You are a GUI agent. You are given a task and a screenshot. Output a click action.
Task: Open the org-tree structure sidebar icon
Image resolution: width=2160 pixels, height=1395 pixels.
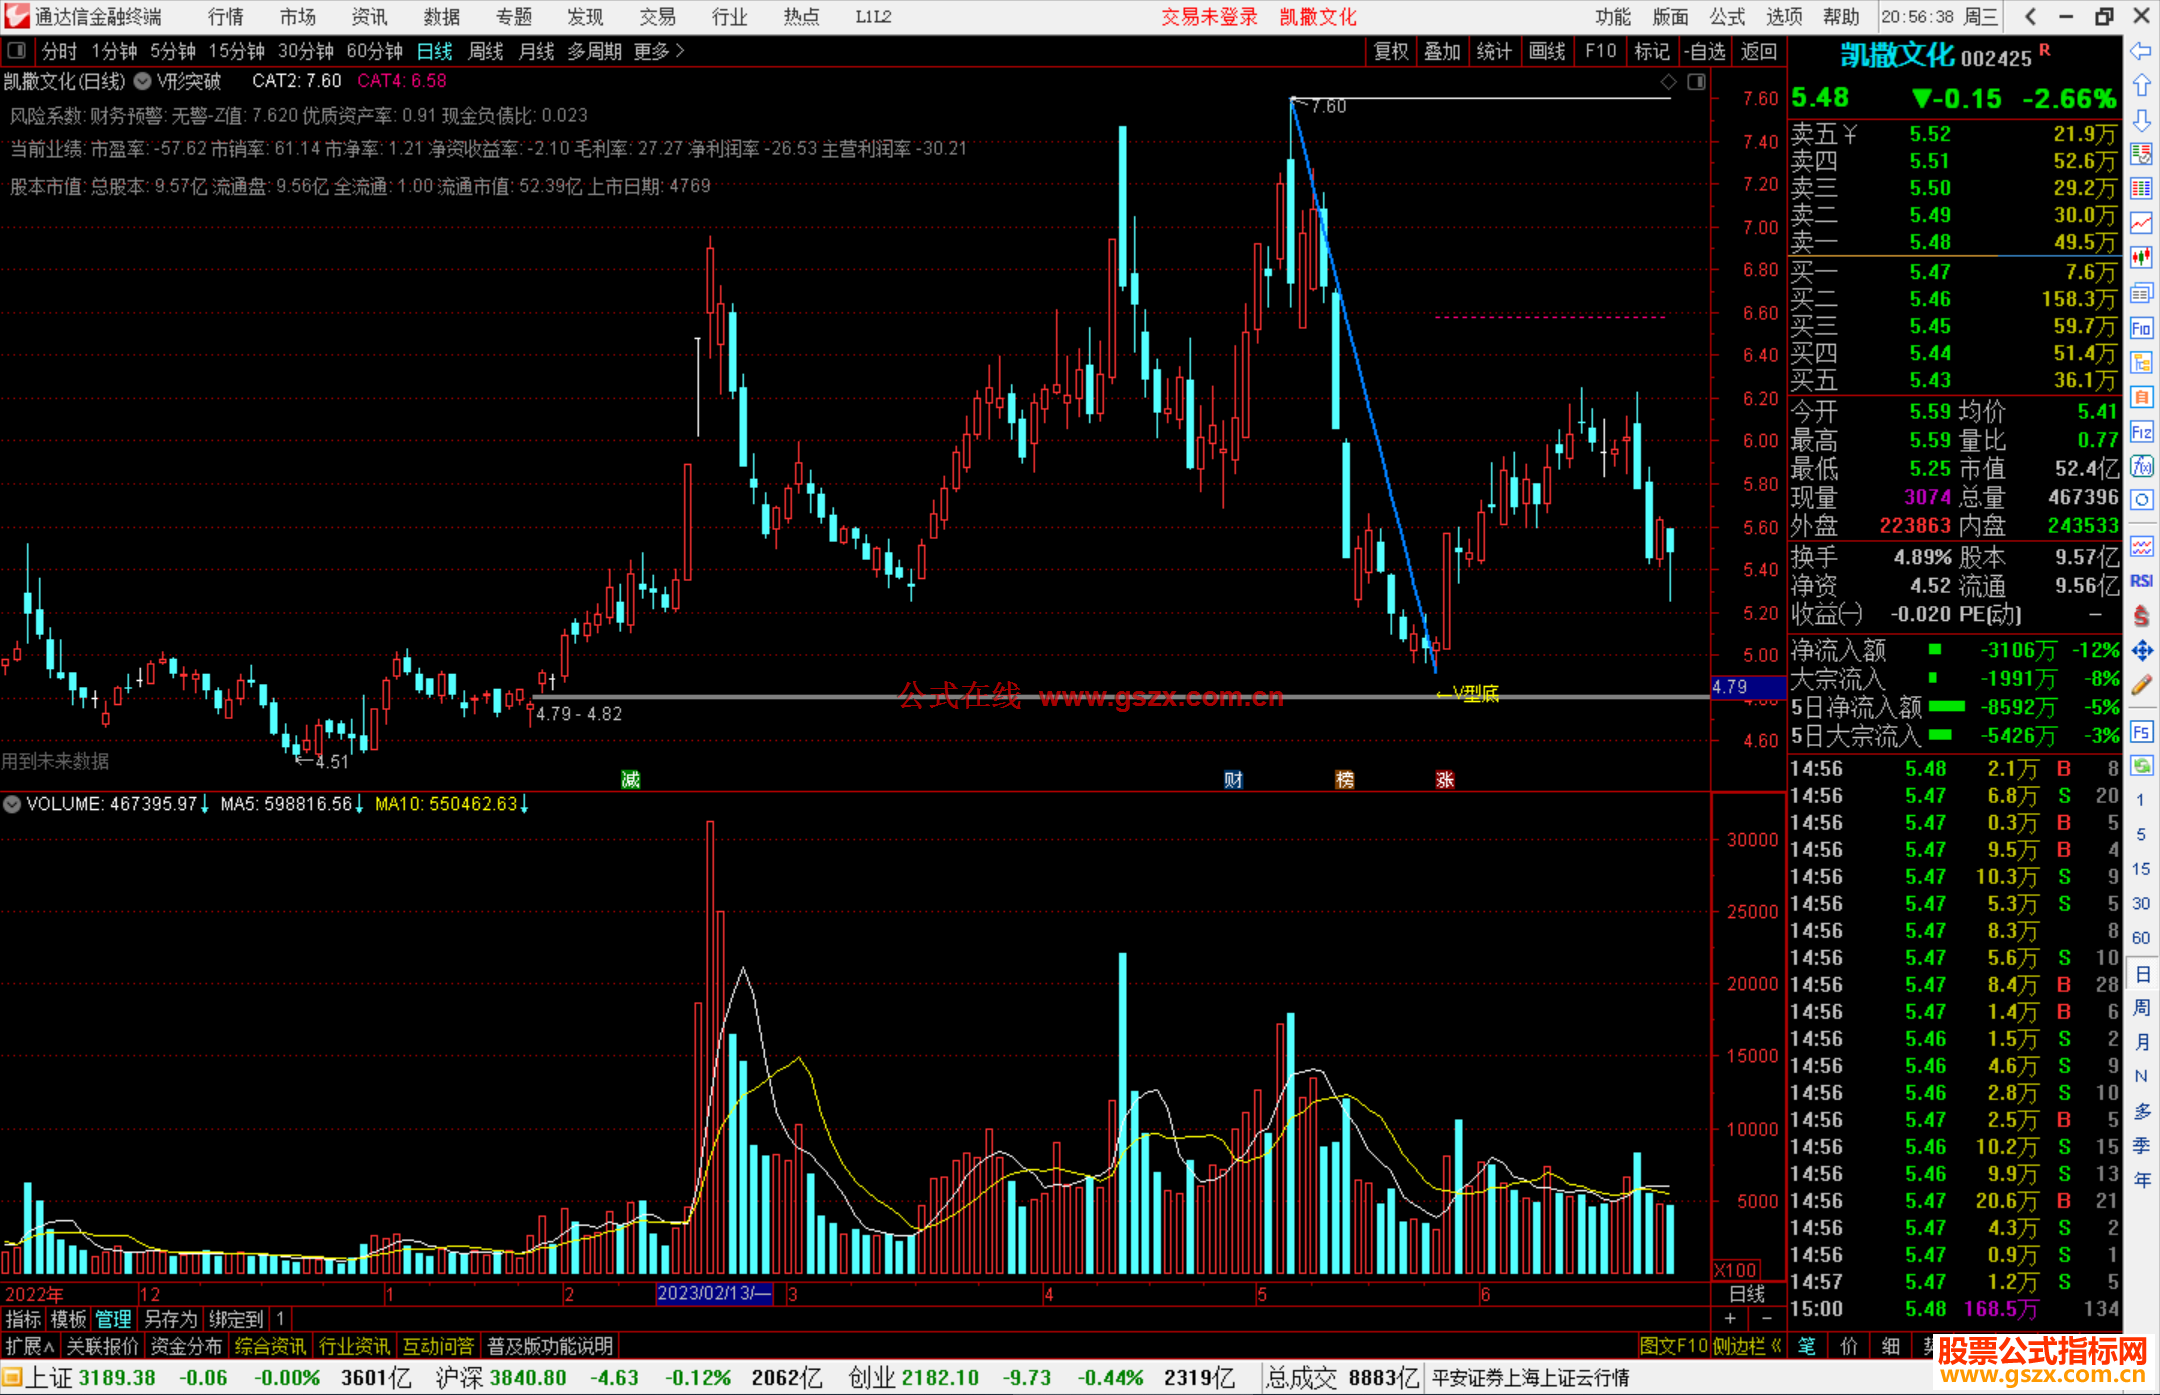coord(2141,362)
